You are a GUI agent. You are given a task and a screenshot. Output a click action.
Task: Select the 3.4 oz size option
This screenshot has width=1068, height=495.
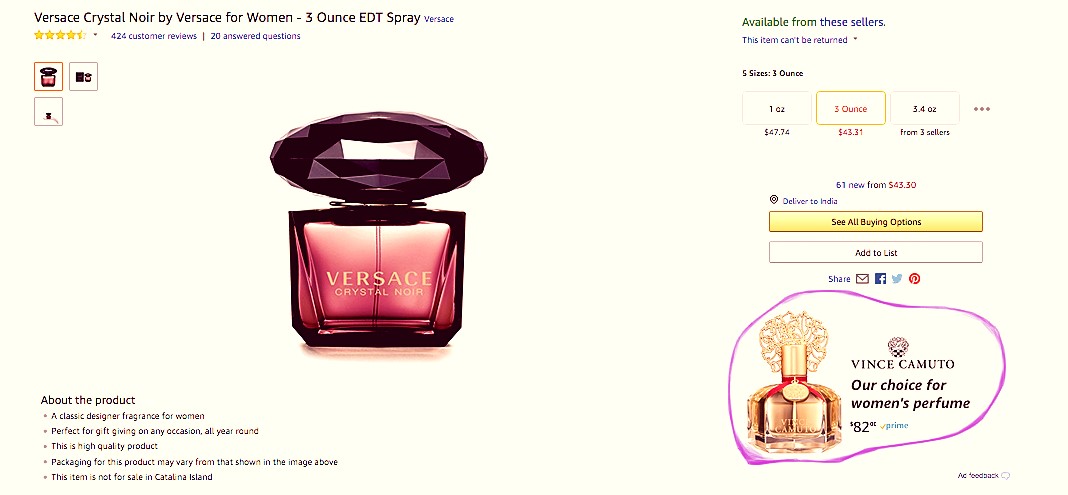pos(924,108)
